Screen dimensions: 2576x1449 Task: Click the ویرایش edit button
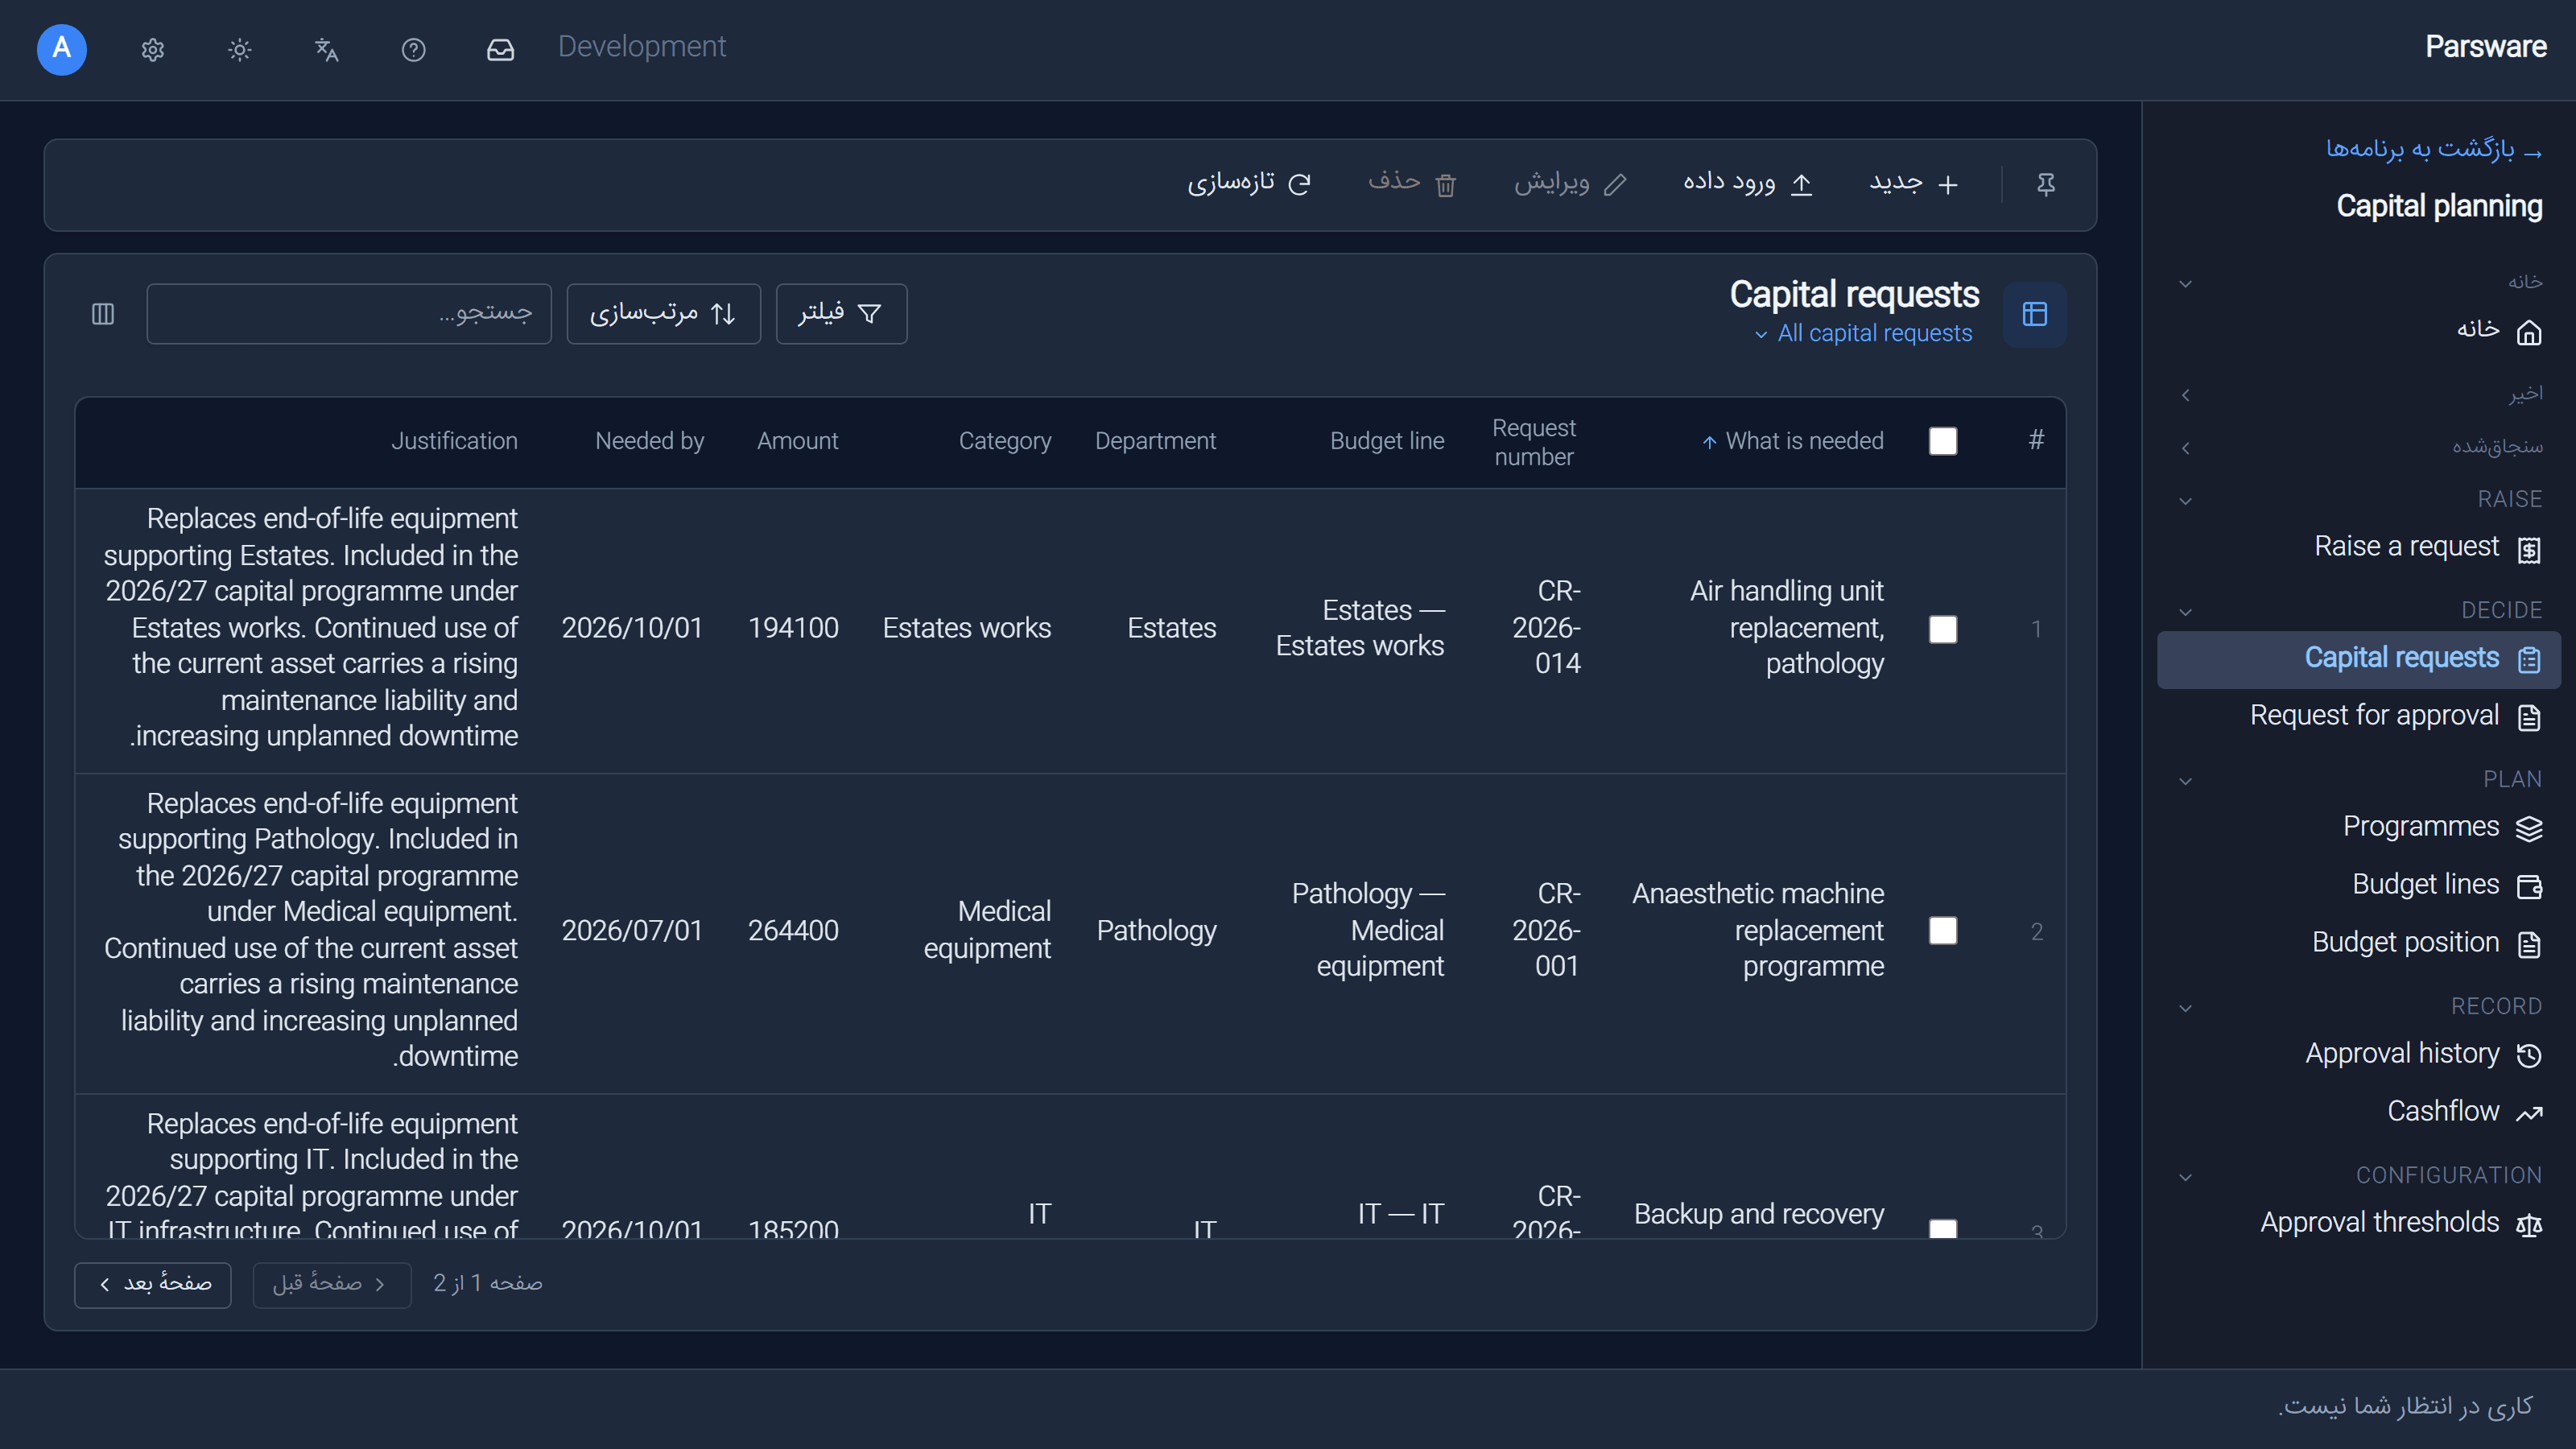[x=1570, y=184]
